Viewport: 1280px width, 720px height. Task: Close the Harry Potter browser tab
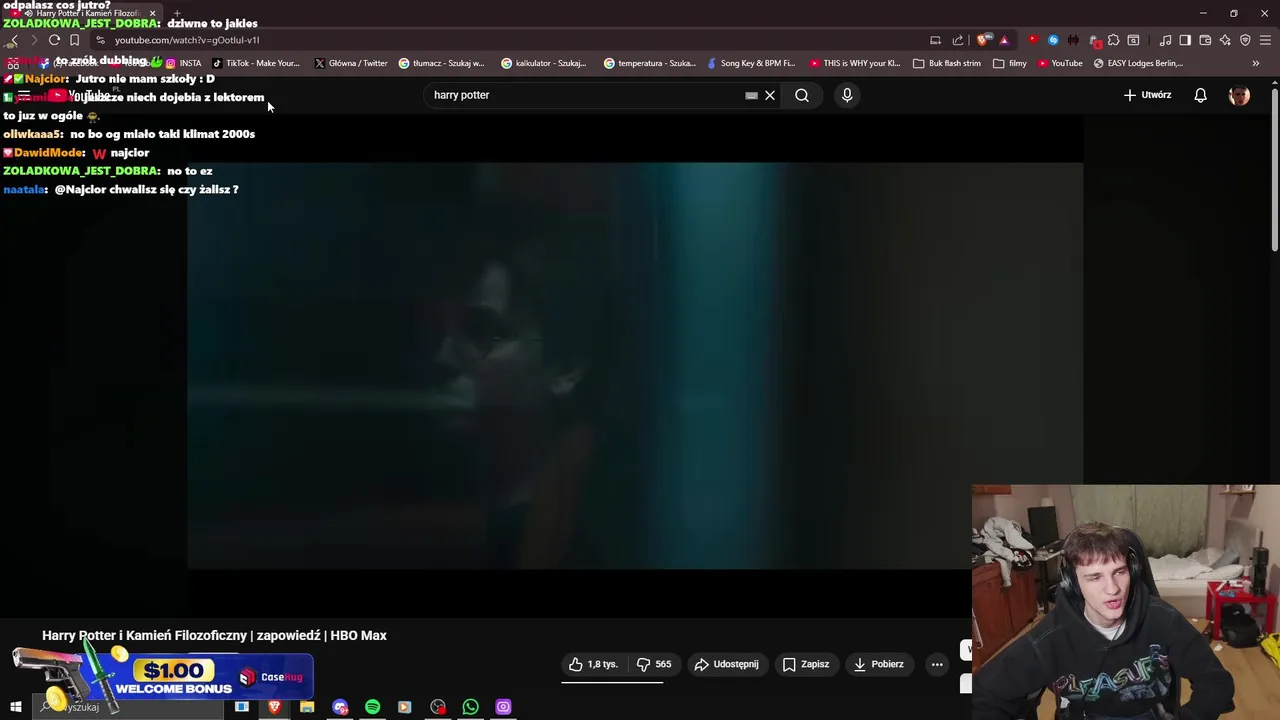[152, 13]
